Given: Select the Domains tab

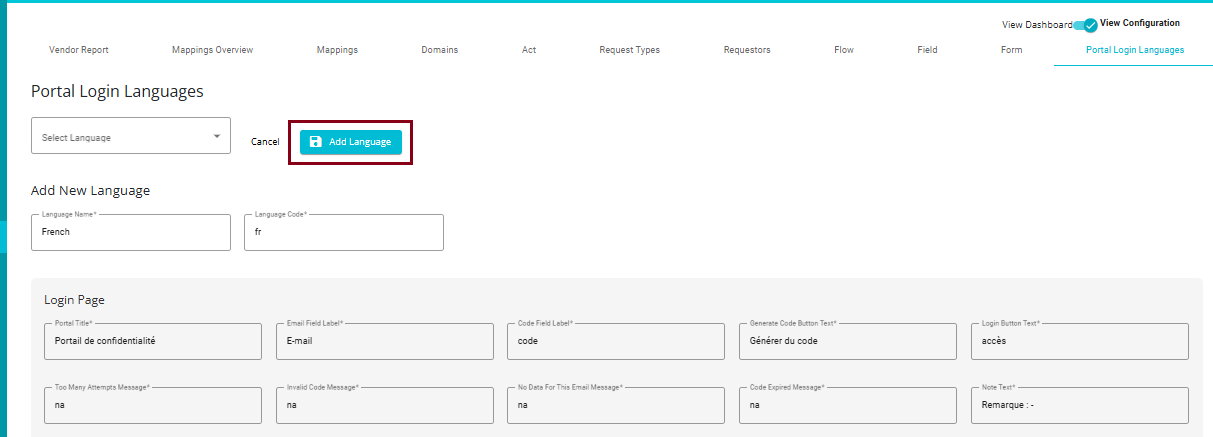Looking at the screenshot, I should pos(439,50).
